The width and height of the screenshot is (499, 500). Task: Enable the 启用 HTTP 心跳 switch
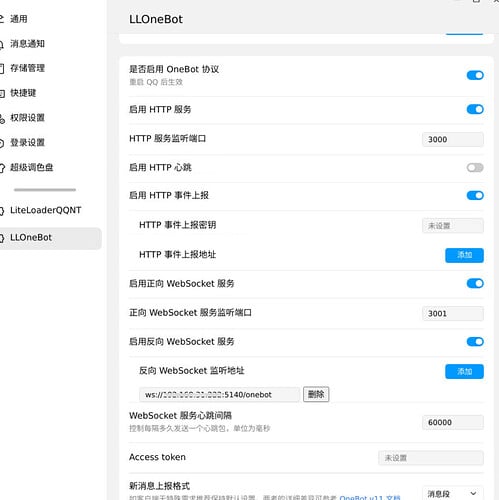[x=475, y=168]
